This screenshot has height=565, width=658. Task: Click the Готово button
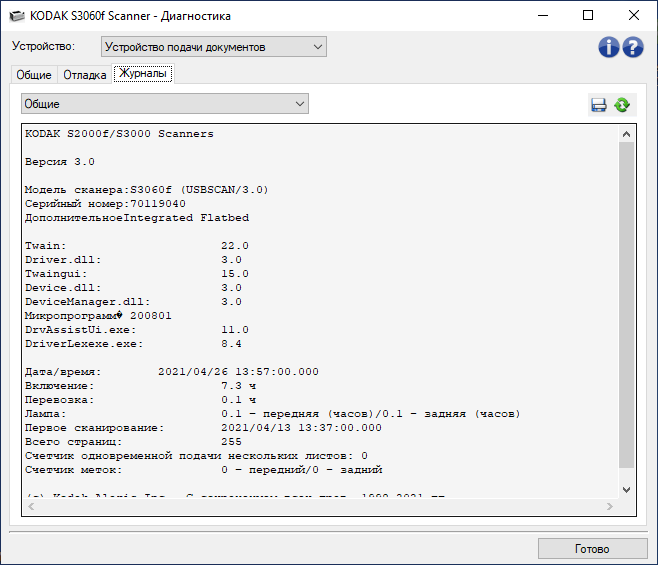(x=592, y=549)
